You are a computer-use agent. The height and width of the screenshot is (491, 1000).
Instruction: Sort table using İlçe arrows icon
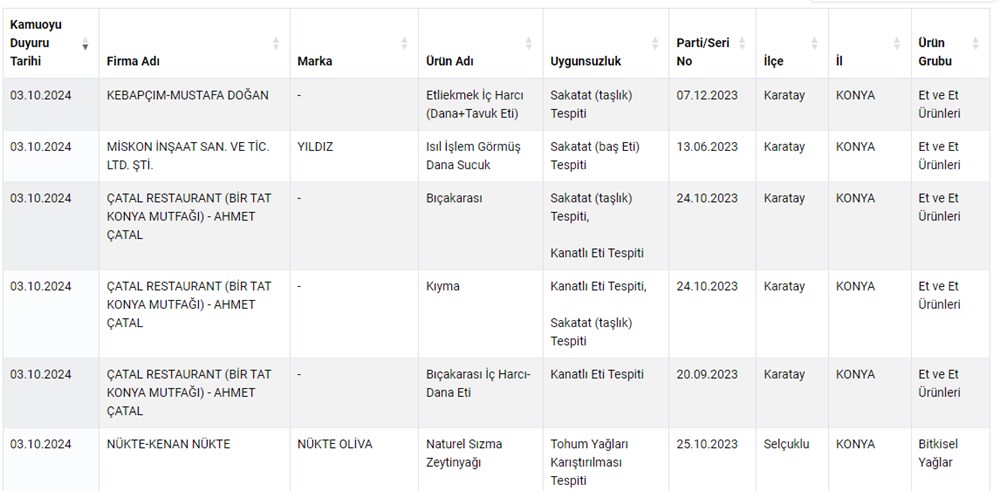814,44
